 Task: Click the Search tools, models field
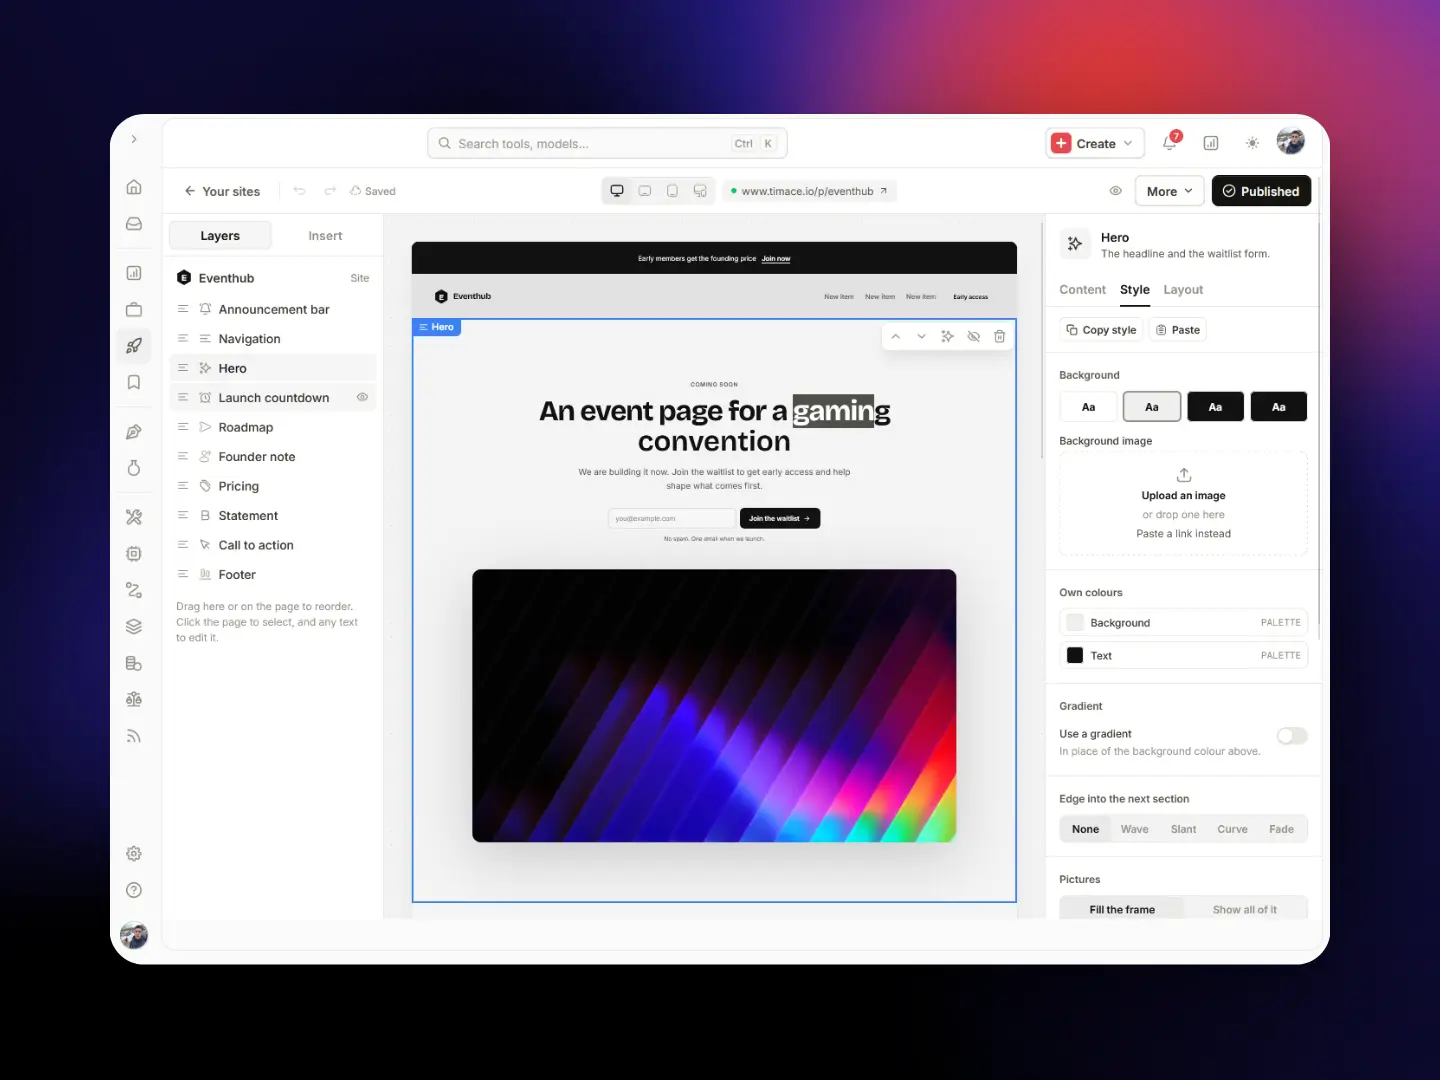[x=607, y=143]
